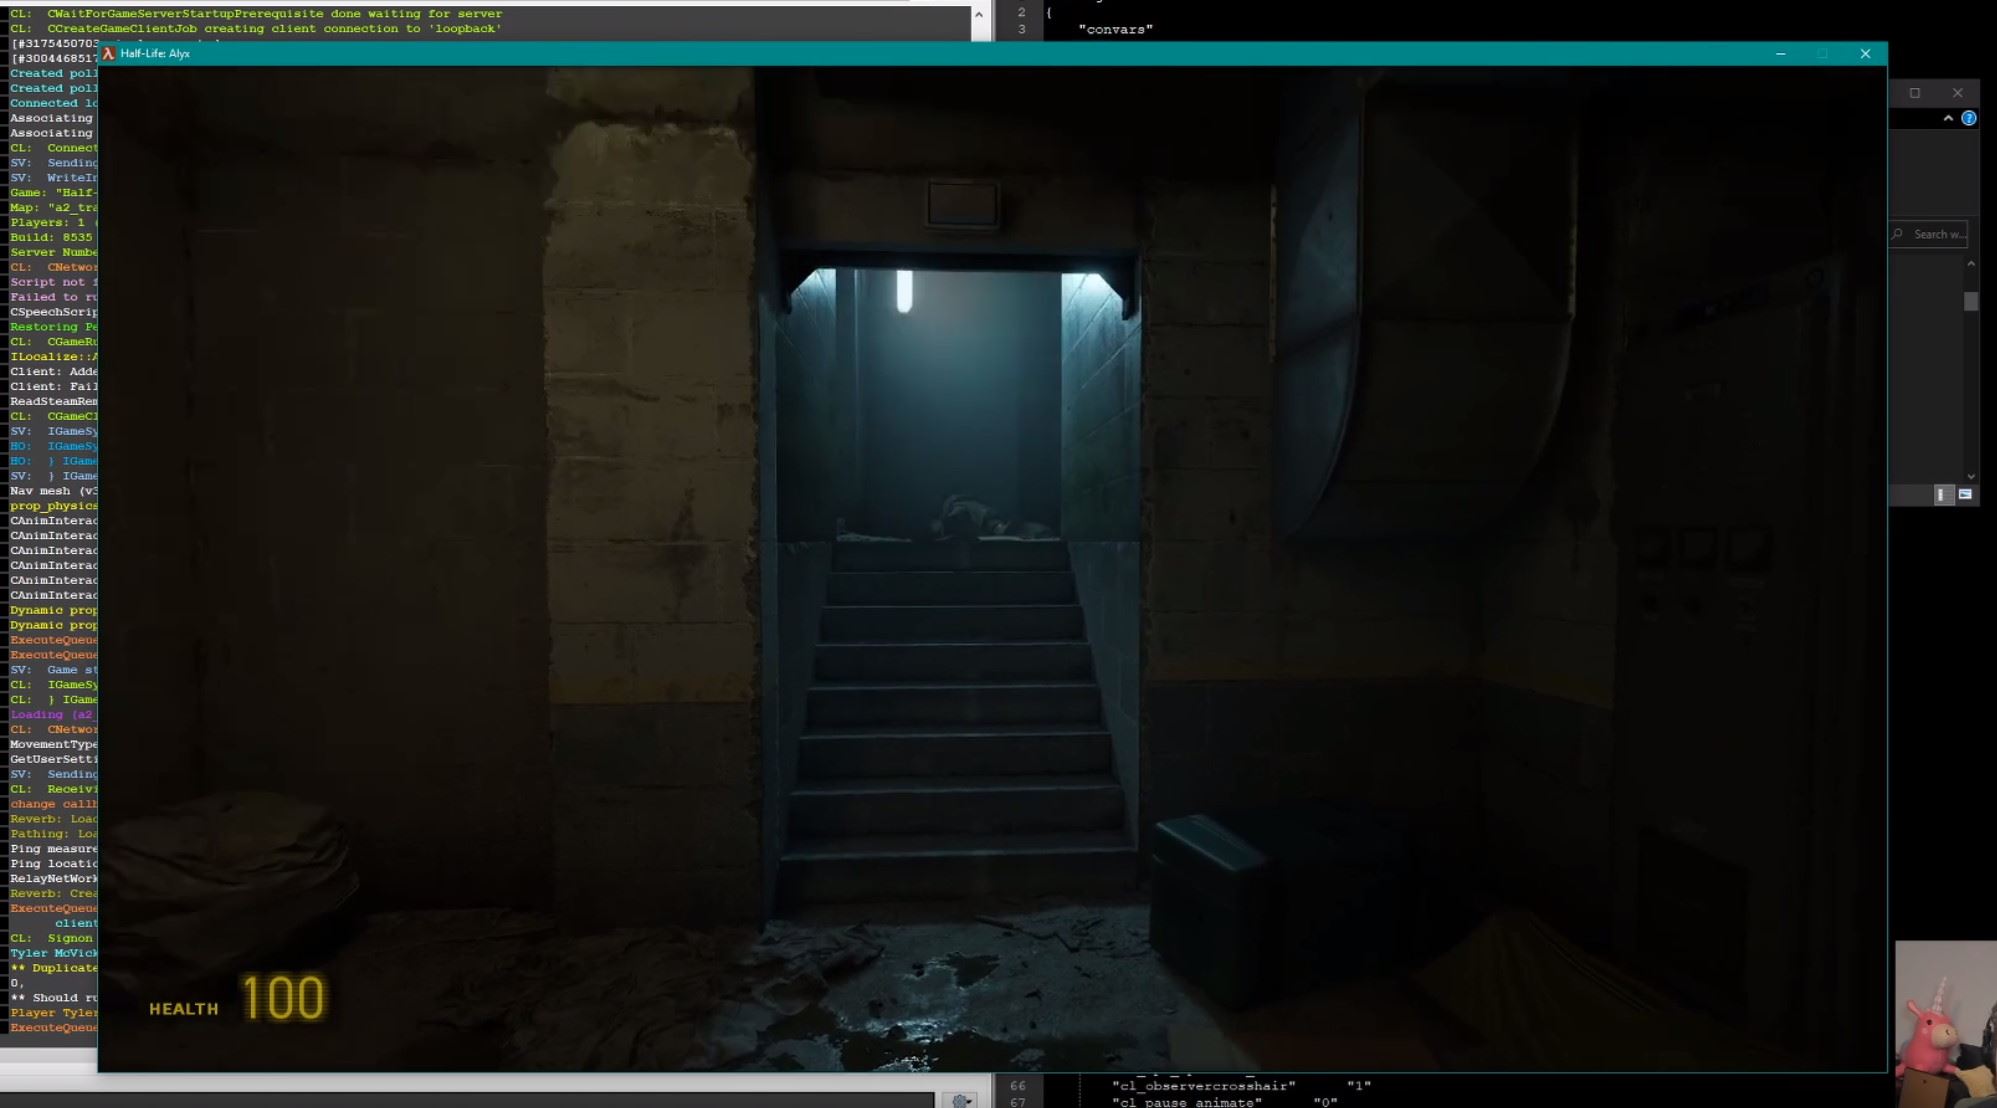
Task: Switch to large thumbnails view in right window
Action: 1965,495
